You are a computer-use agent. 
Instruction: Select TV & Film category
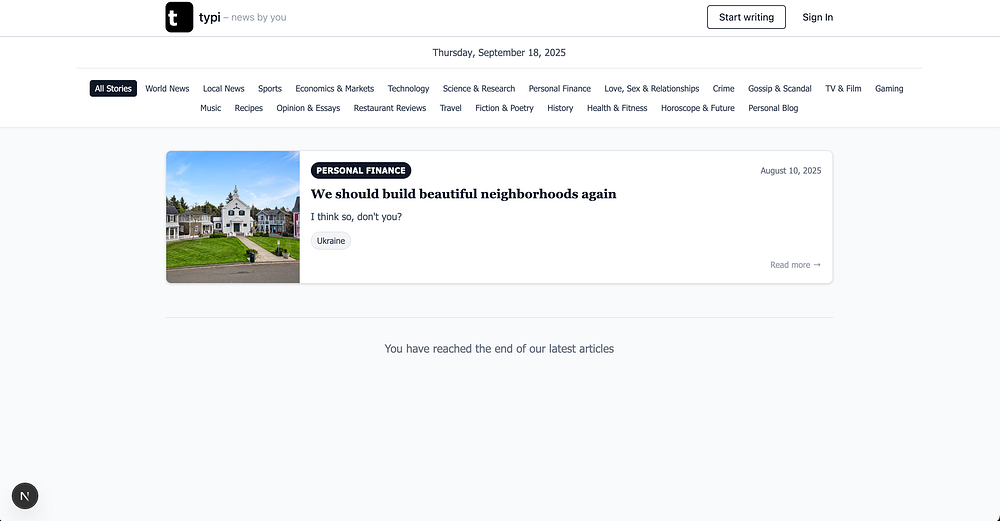[x=843, y=89]
